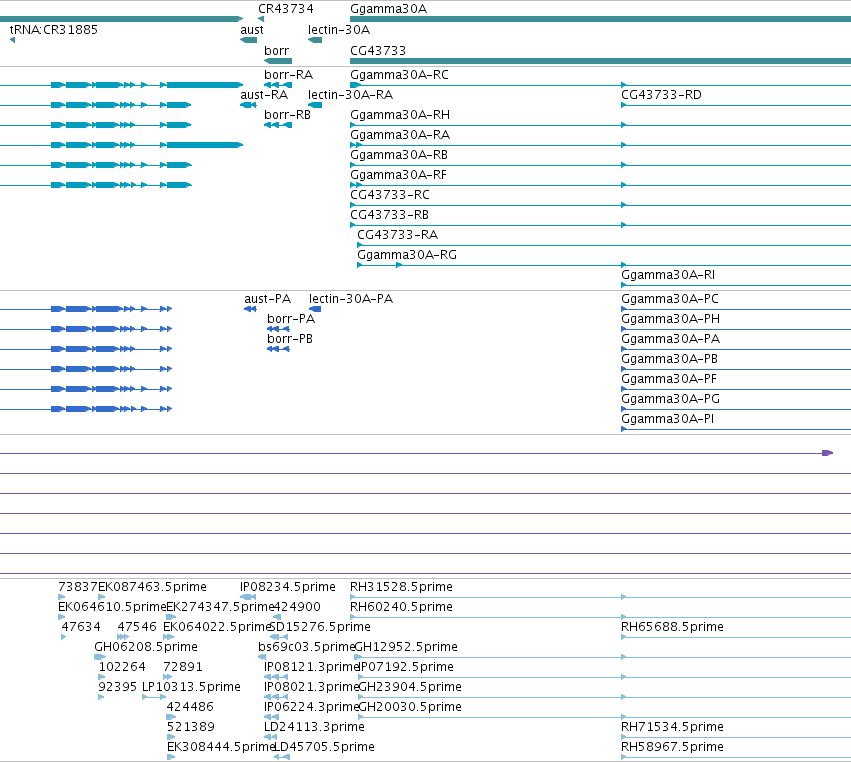
Task: Click the CG43733 gene label
Action: (x=378, y=50)
